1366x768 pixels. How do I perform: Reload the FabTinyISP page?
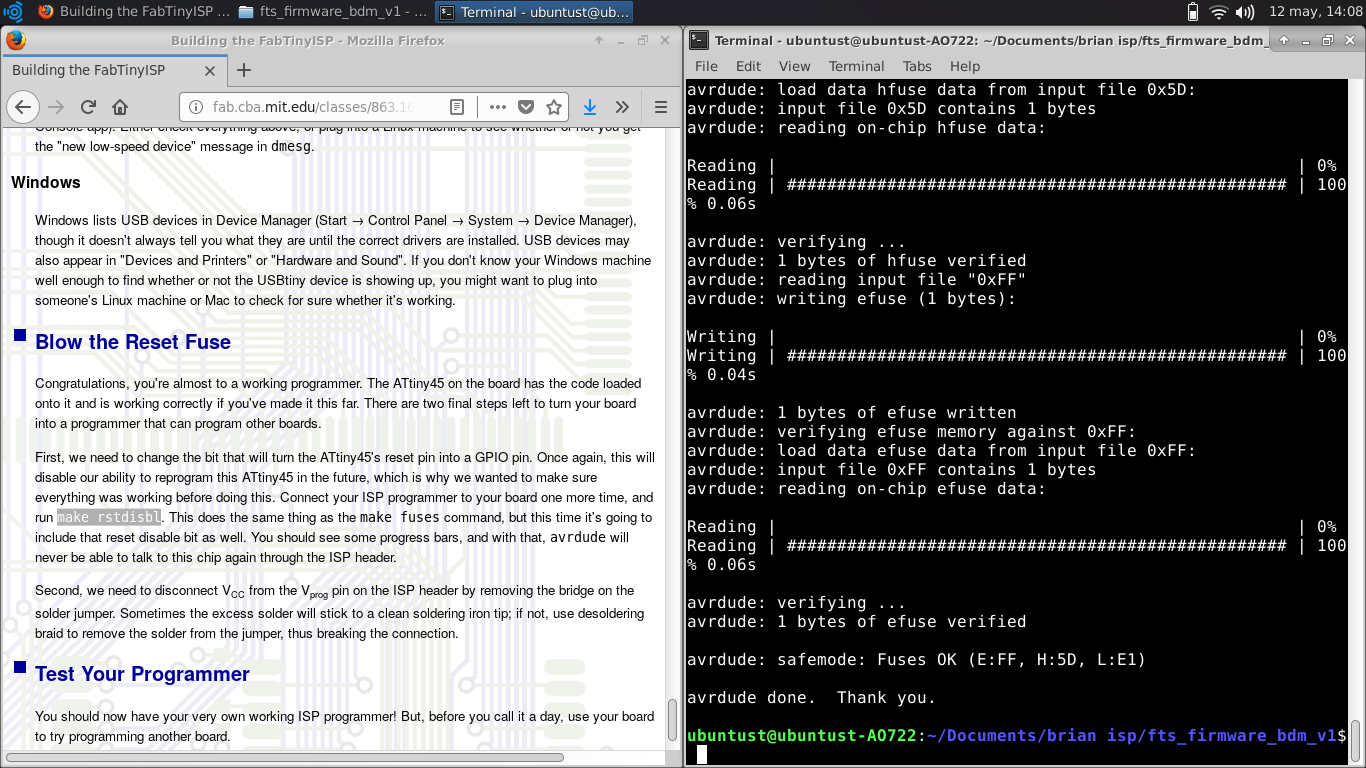click(x=88, y=107)
